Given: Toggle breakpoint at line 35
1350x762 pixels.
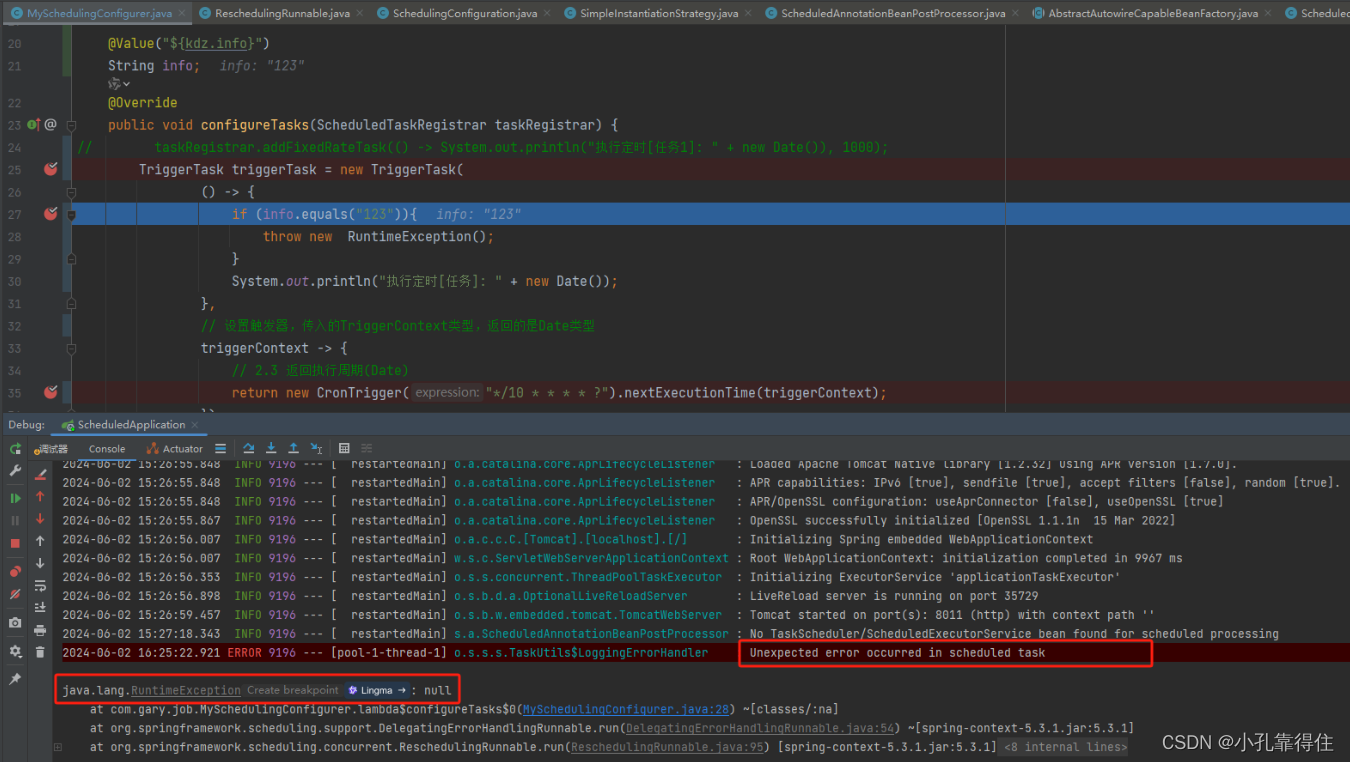Looking at the screenshot, I should [x=50, y=392].
